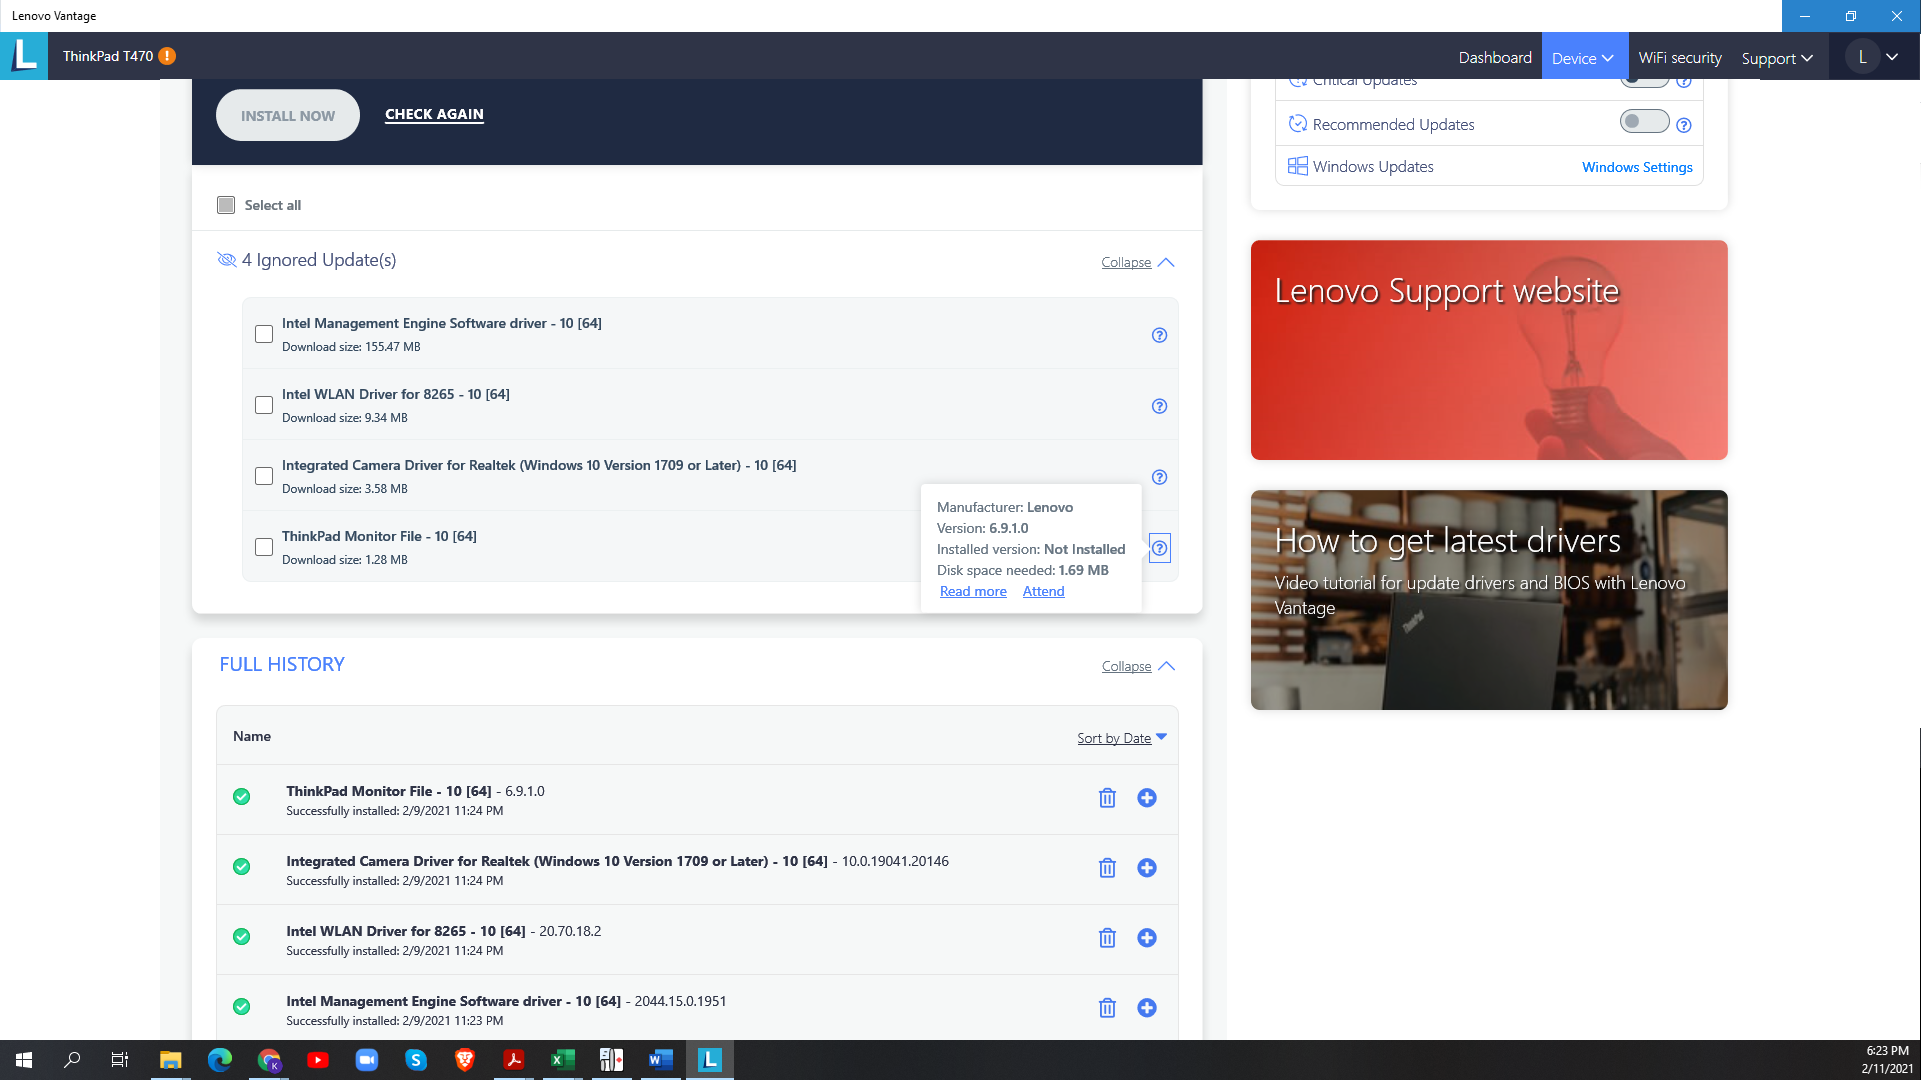
Task: Expand ThinkPad Monitor File history details
Action: pos(1147,798)
